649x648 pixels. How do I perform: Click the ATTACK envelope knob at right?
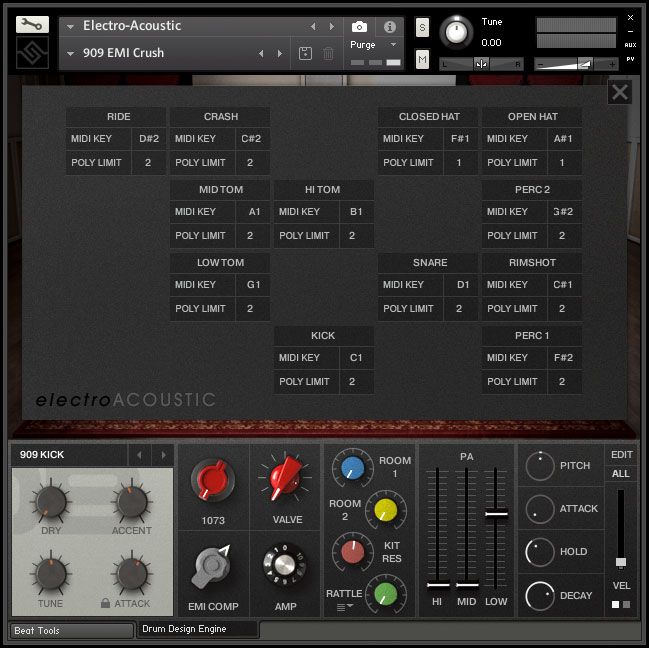pyautogui.click(x=540, y=509)
